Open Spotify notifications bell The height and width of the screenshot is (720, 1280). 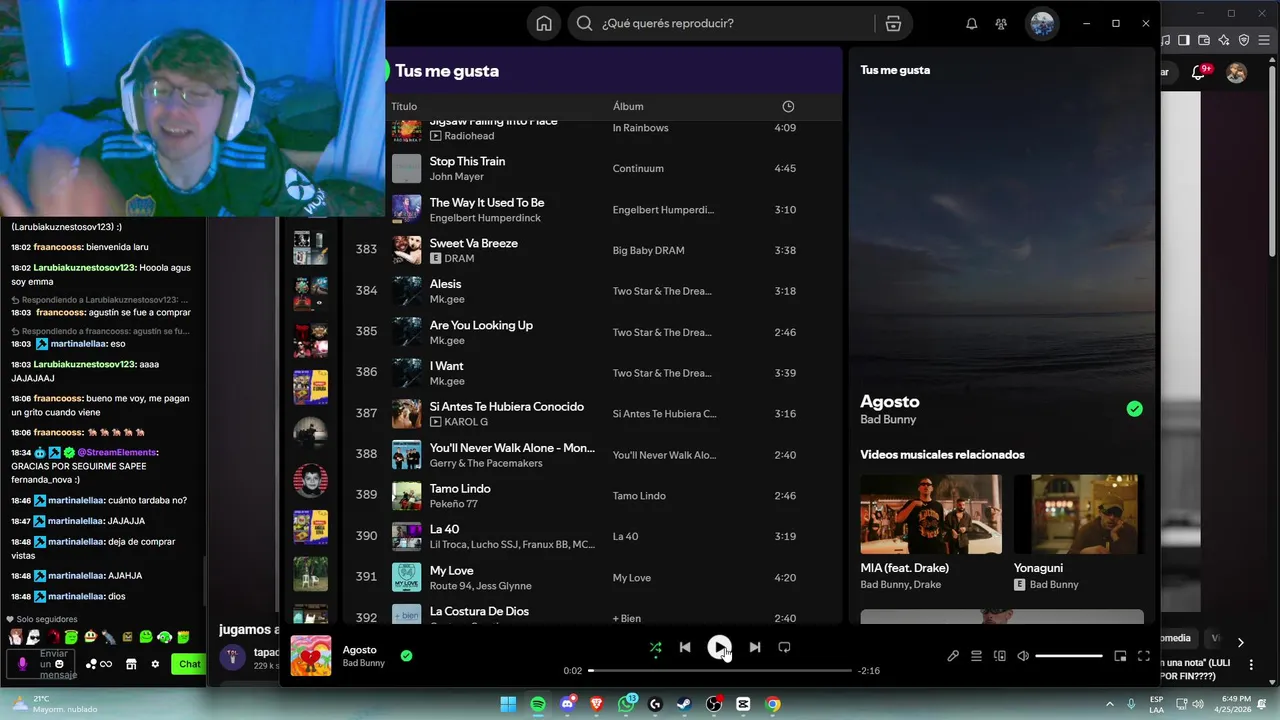pyautogui.click(x=971, y=24)
